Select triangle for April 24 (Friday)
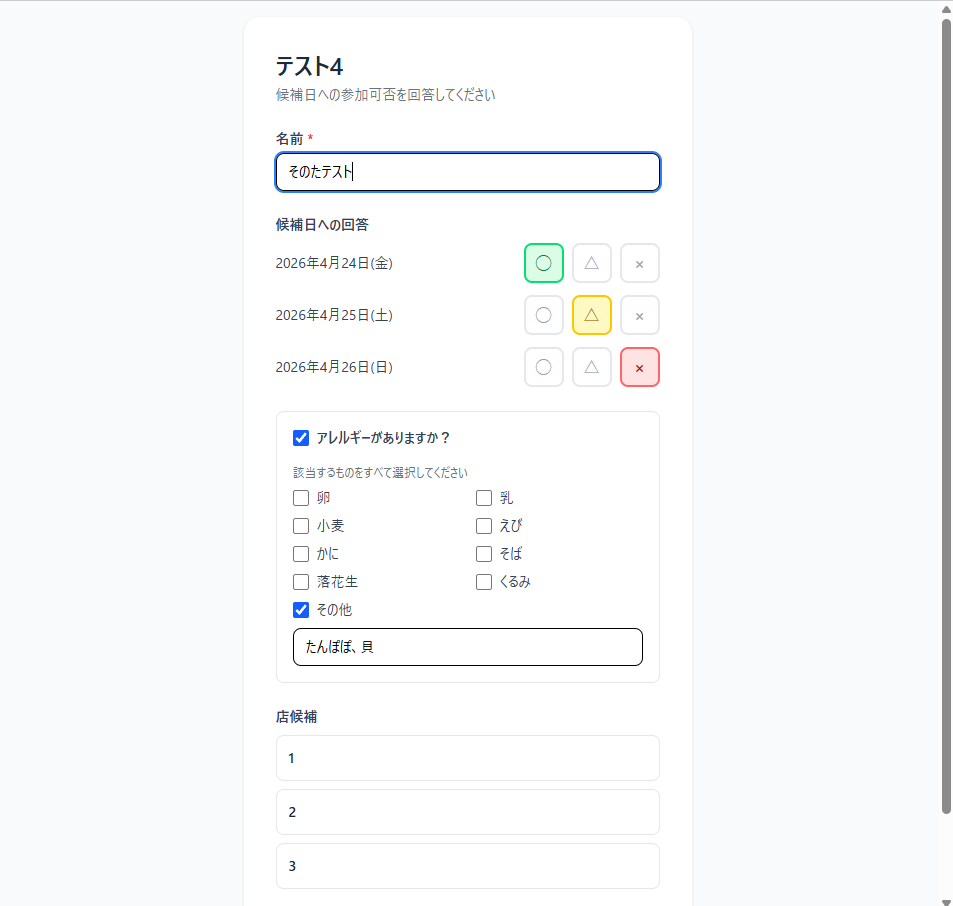This screenshot has height=906, width=953. click(x=592, y=263)
